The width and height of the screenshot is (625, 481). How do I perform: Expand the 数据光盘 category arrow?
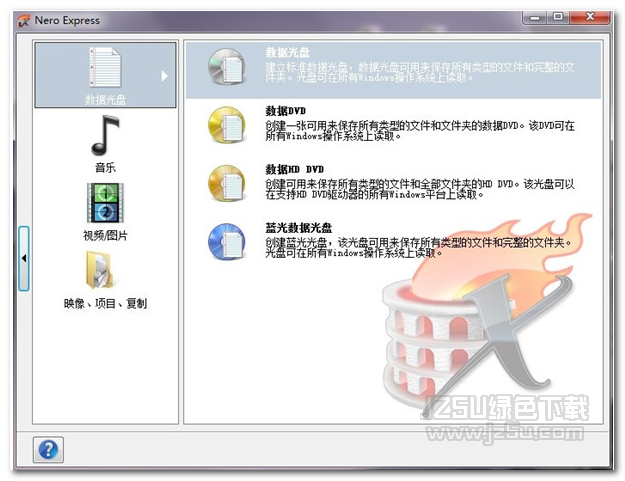click(x=164, y=76)
